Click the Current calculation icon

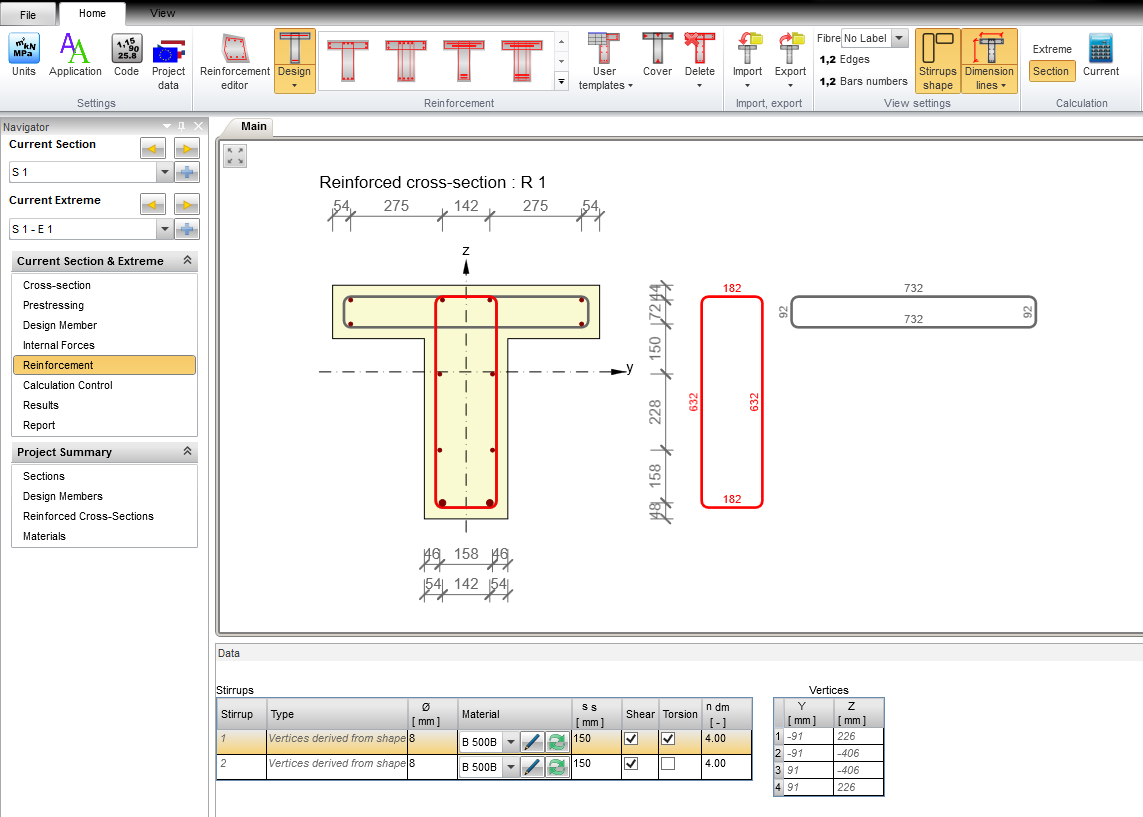(x=1100, y=56)
